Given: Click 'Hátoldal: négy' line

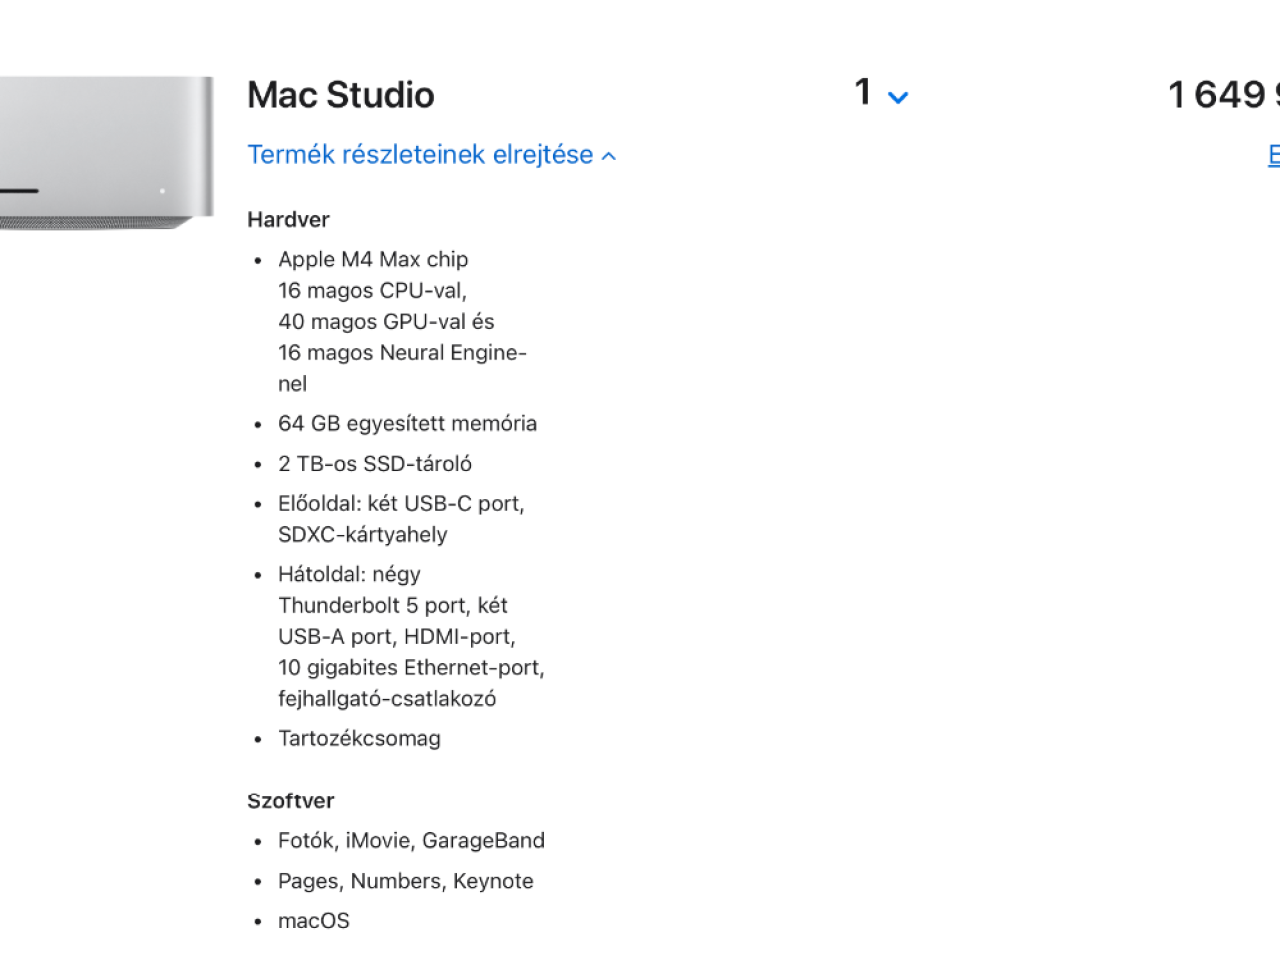Looking at the screenshot, I should 349,574.
